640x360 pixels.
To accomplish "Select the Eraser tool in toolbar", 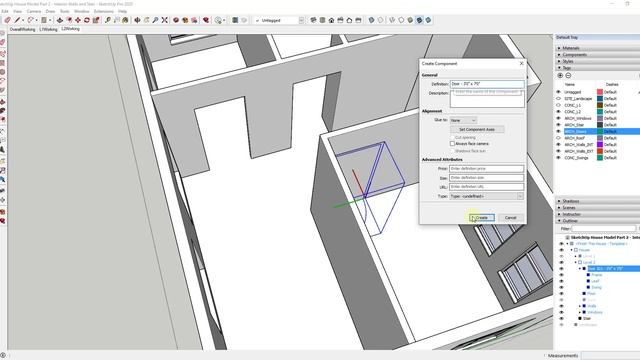I will (7, 20).
